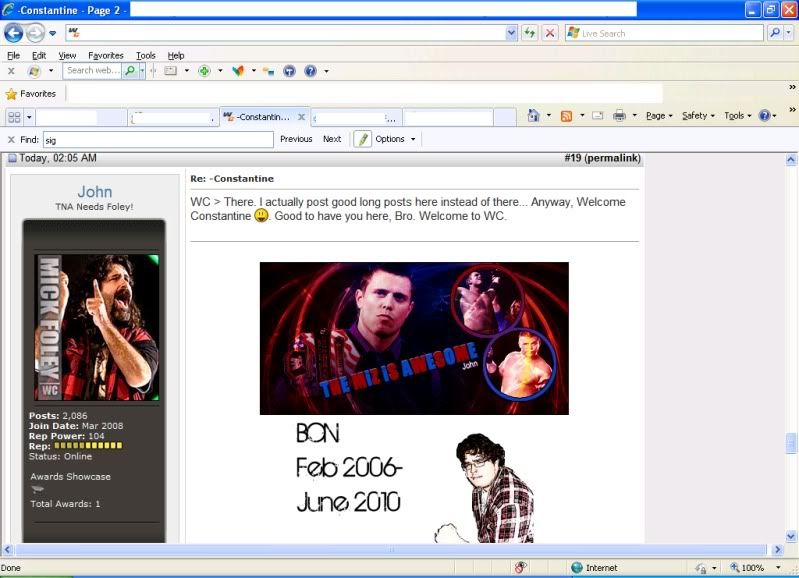
Task: Click the blue help icon in Live toolbar
Action: pyautogui.click(x=310, y=71)
